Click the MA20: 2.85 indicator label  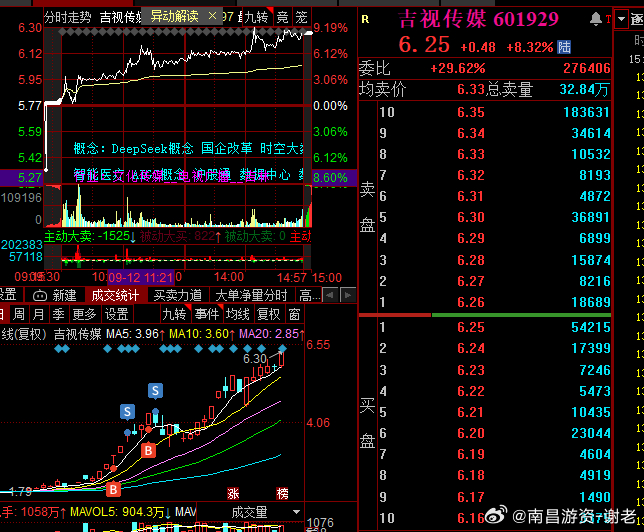pos(271,334)
